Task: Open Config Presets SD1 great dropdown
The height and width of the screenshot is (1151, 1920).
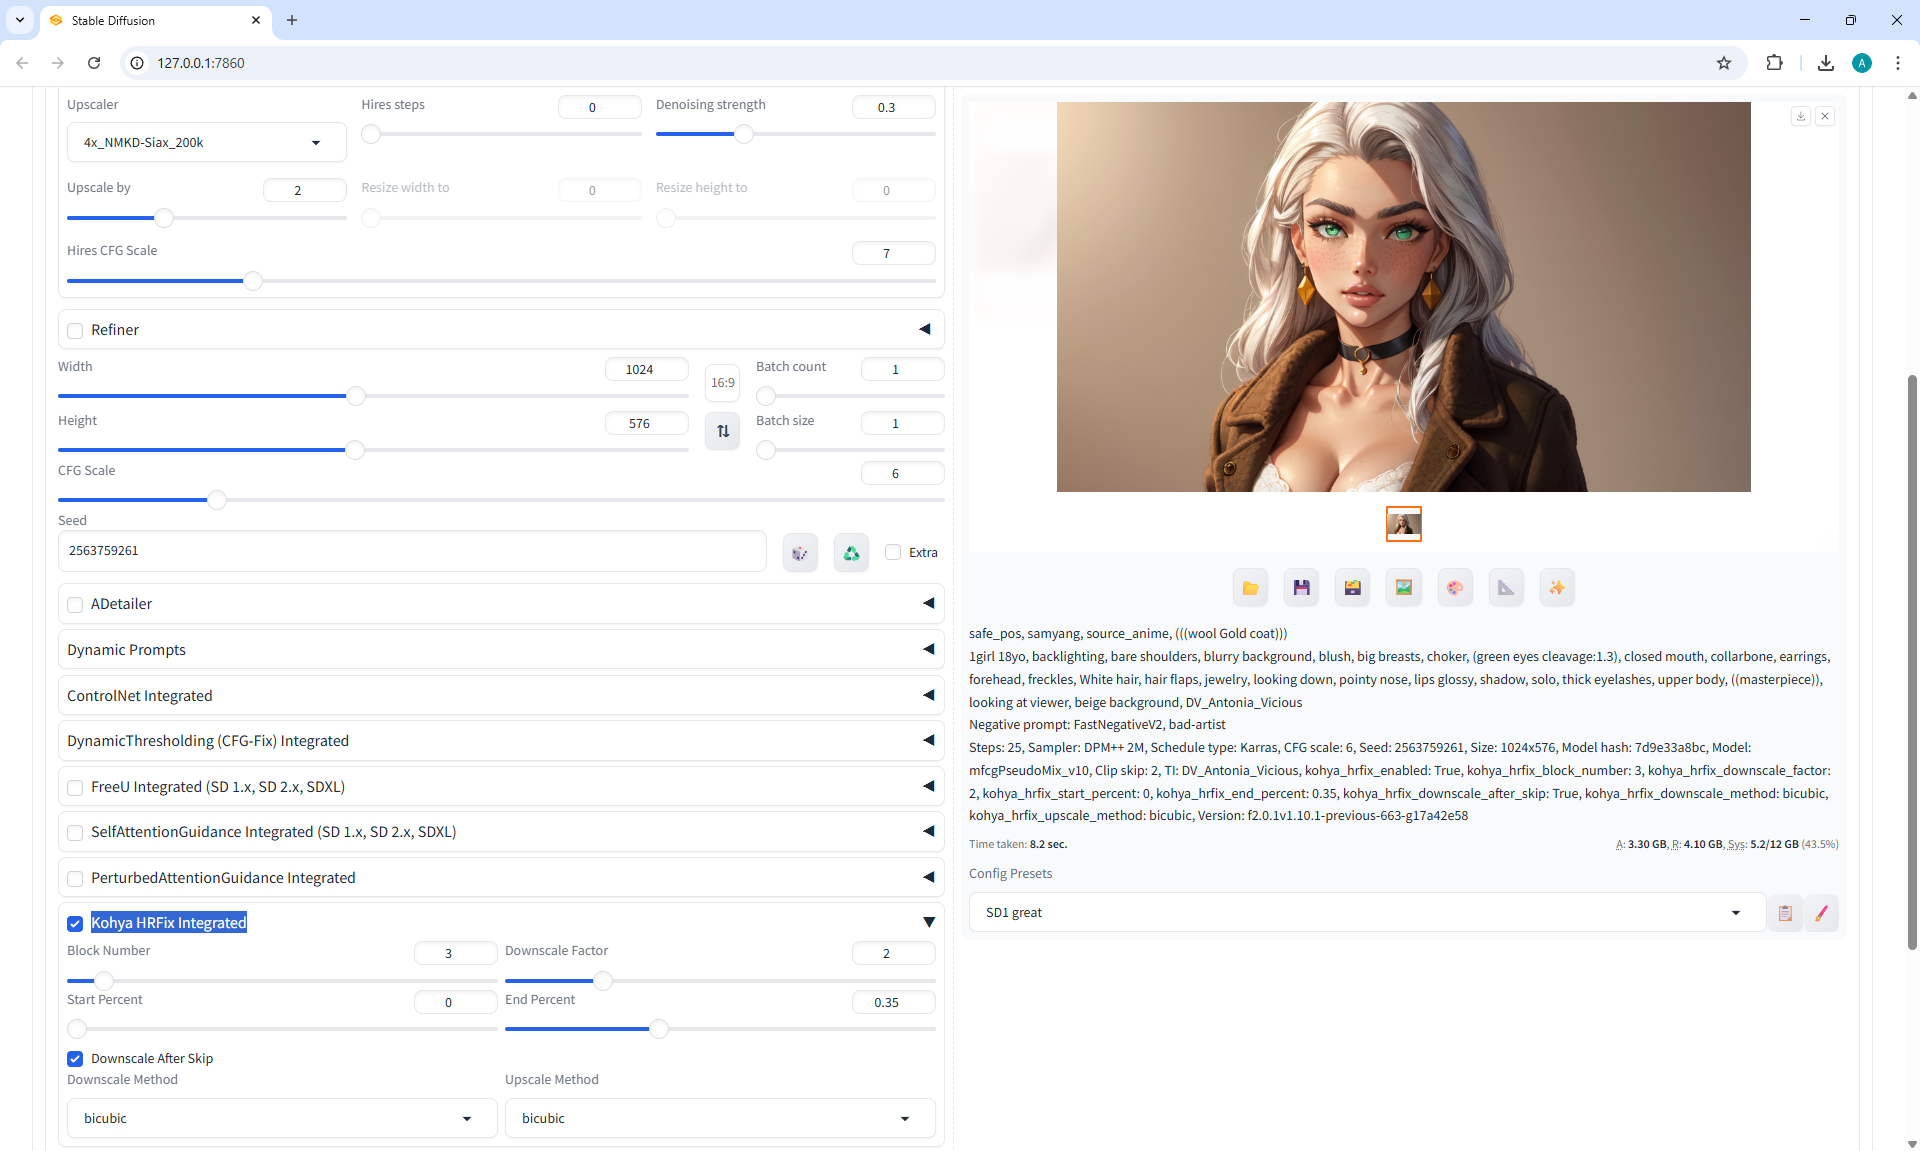Action: [x=1366, y=912]
